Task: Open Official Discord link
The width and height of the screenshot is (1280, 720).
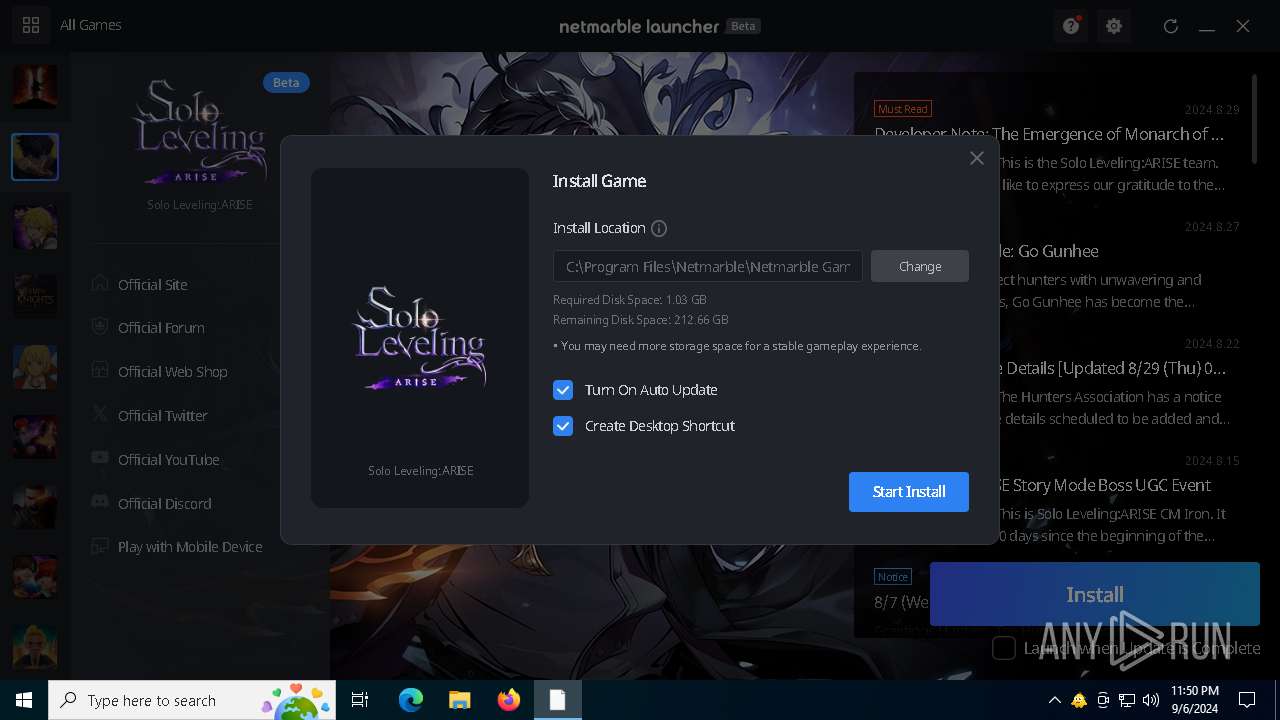Action: [164, 504]
